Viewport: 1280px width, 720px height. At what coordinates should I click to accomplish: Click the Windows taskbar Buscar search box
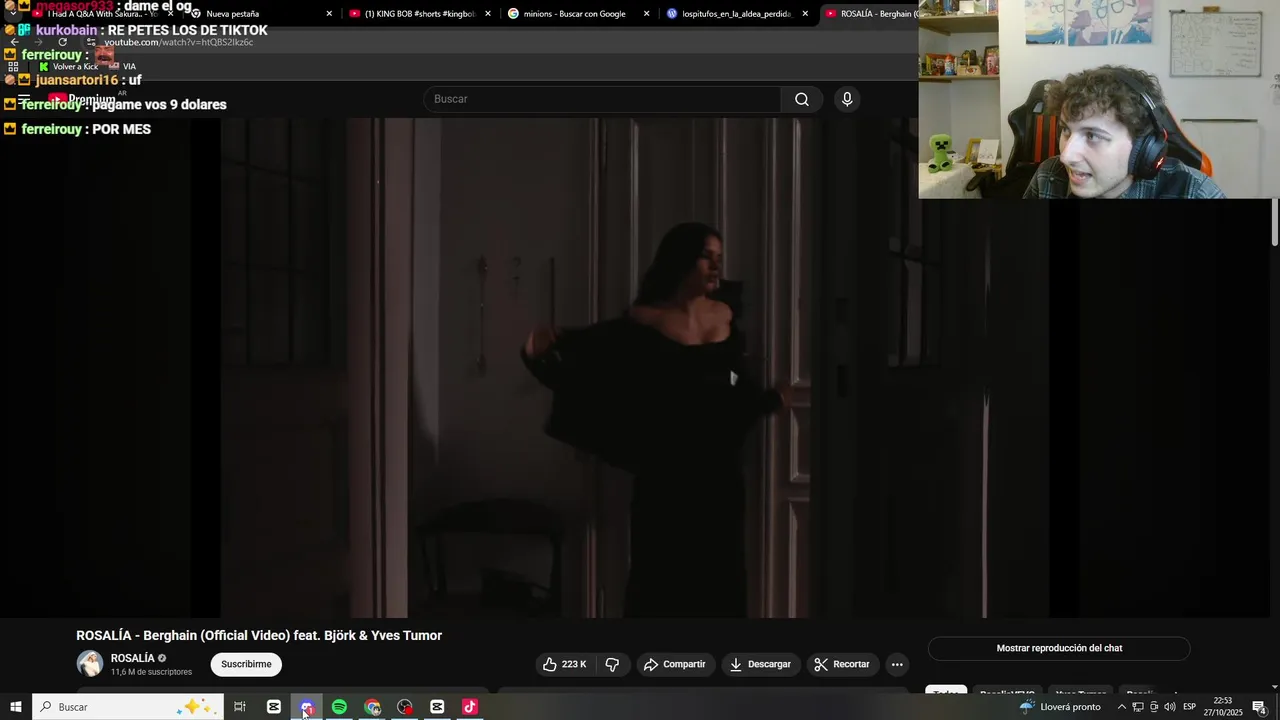tap(126, 707)
